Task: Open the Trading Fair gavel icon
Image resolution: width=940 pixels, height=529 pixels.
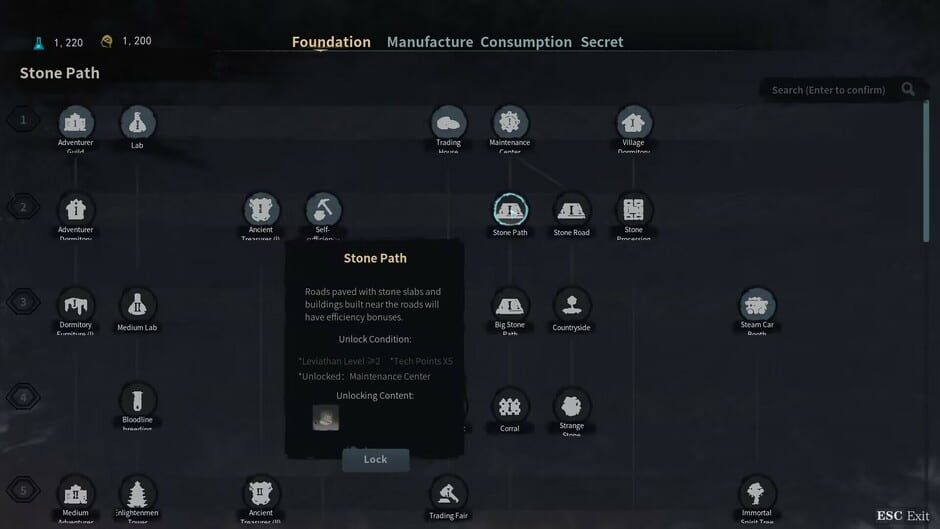Action: pos(448,494)
